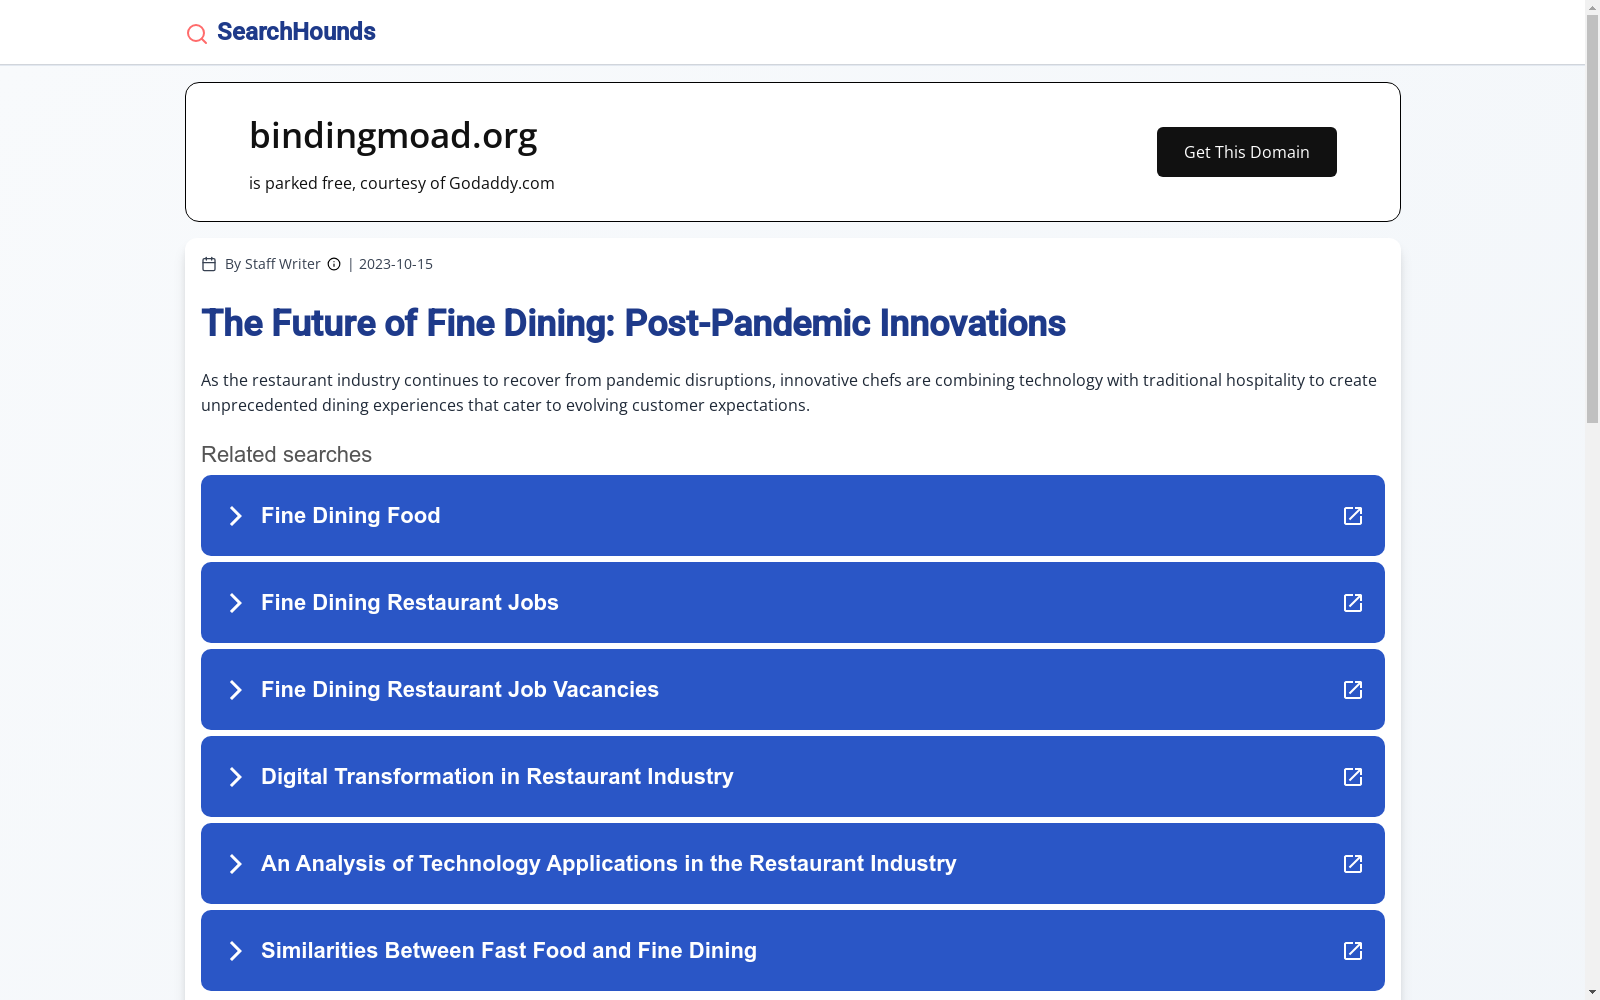Select An Analysis of Technology Applications link
Screen dimensions: 1600x1000
tap(608, 864)
